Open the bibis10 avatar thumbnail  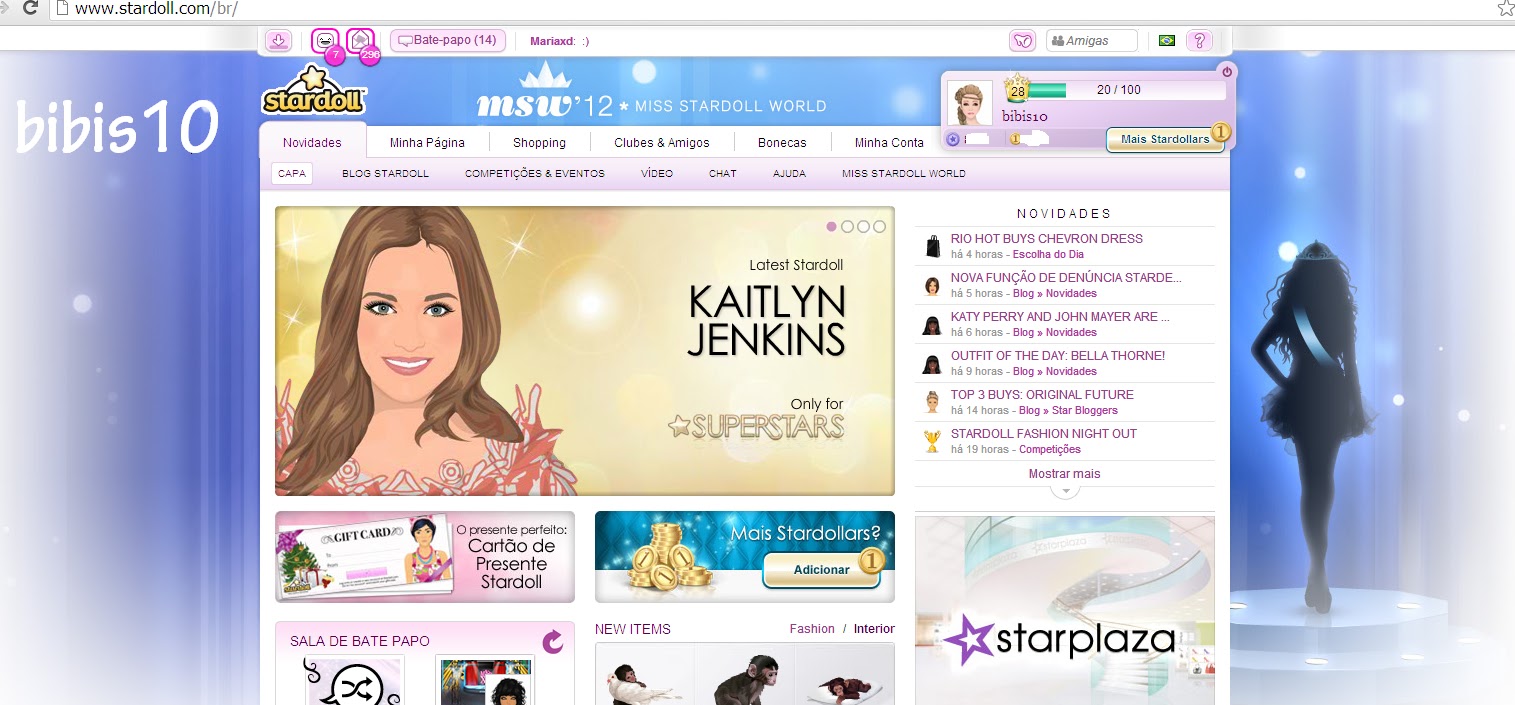pyautogui.click(x=969, y=104)
